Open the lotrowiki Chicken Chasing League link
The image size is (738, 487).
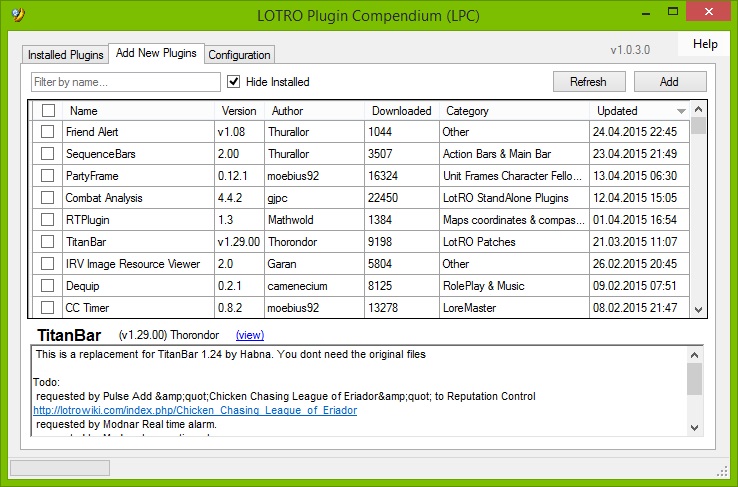pos(195,410)
